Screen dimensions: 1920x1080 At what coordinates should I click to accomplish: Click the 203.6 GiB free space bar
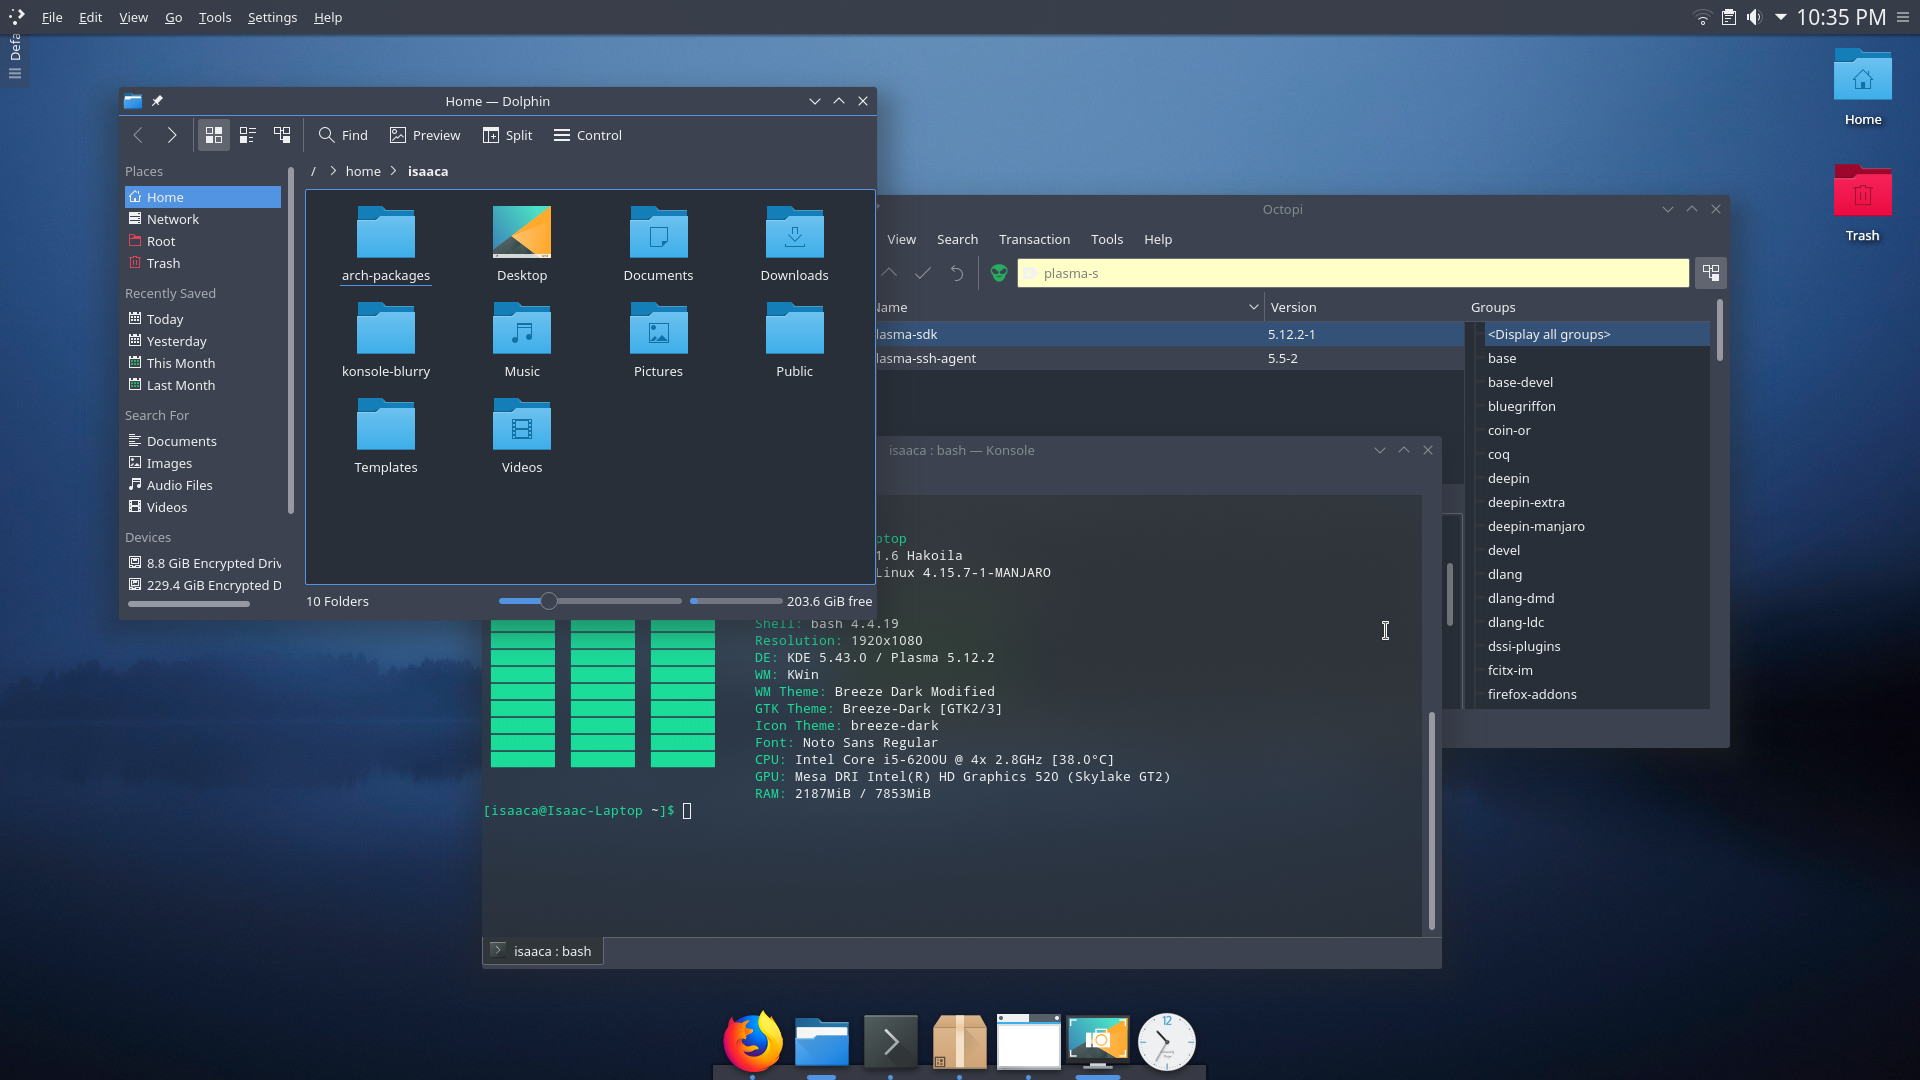coord(736,601)
